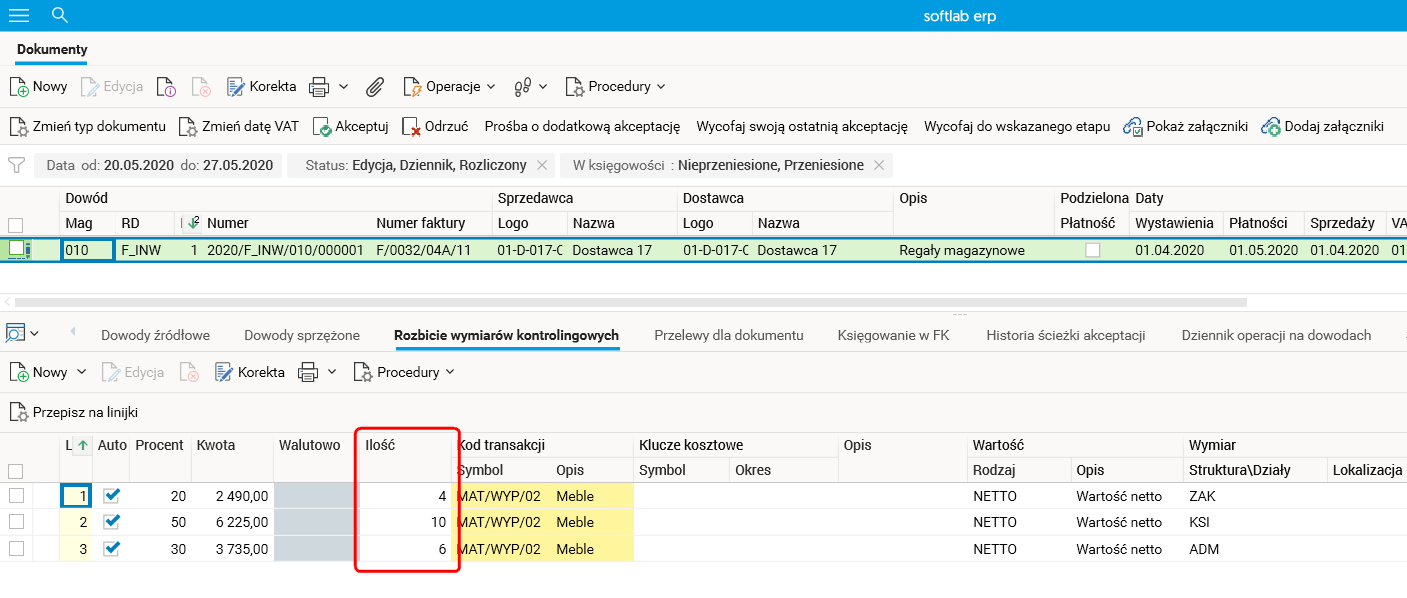Image resolution: width=1407 pixels, height=598 pixels.
Task: Toggle Auto checkbox in row 1
Action: coord(112,496)
